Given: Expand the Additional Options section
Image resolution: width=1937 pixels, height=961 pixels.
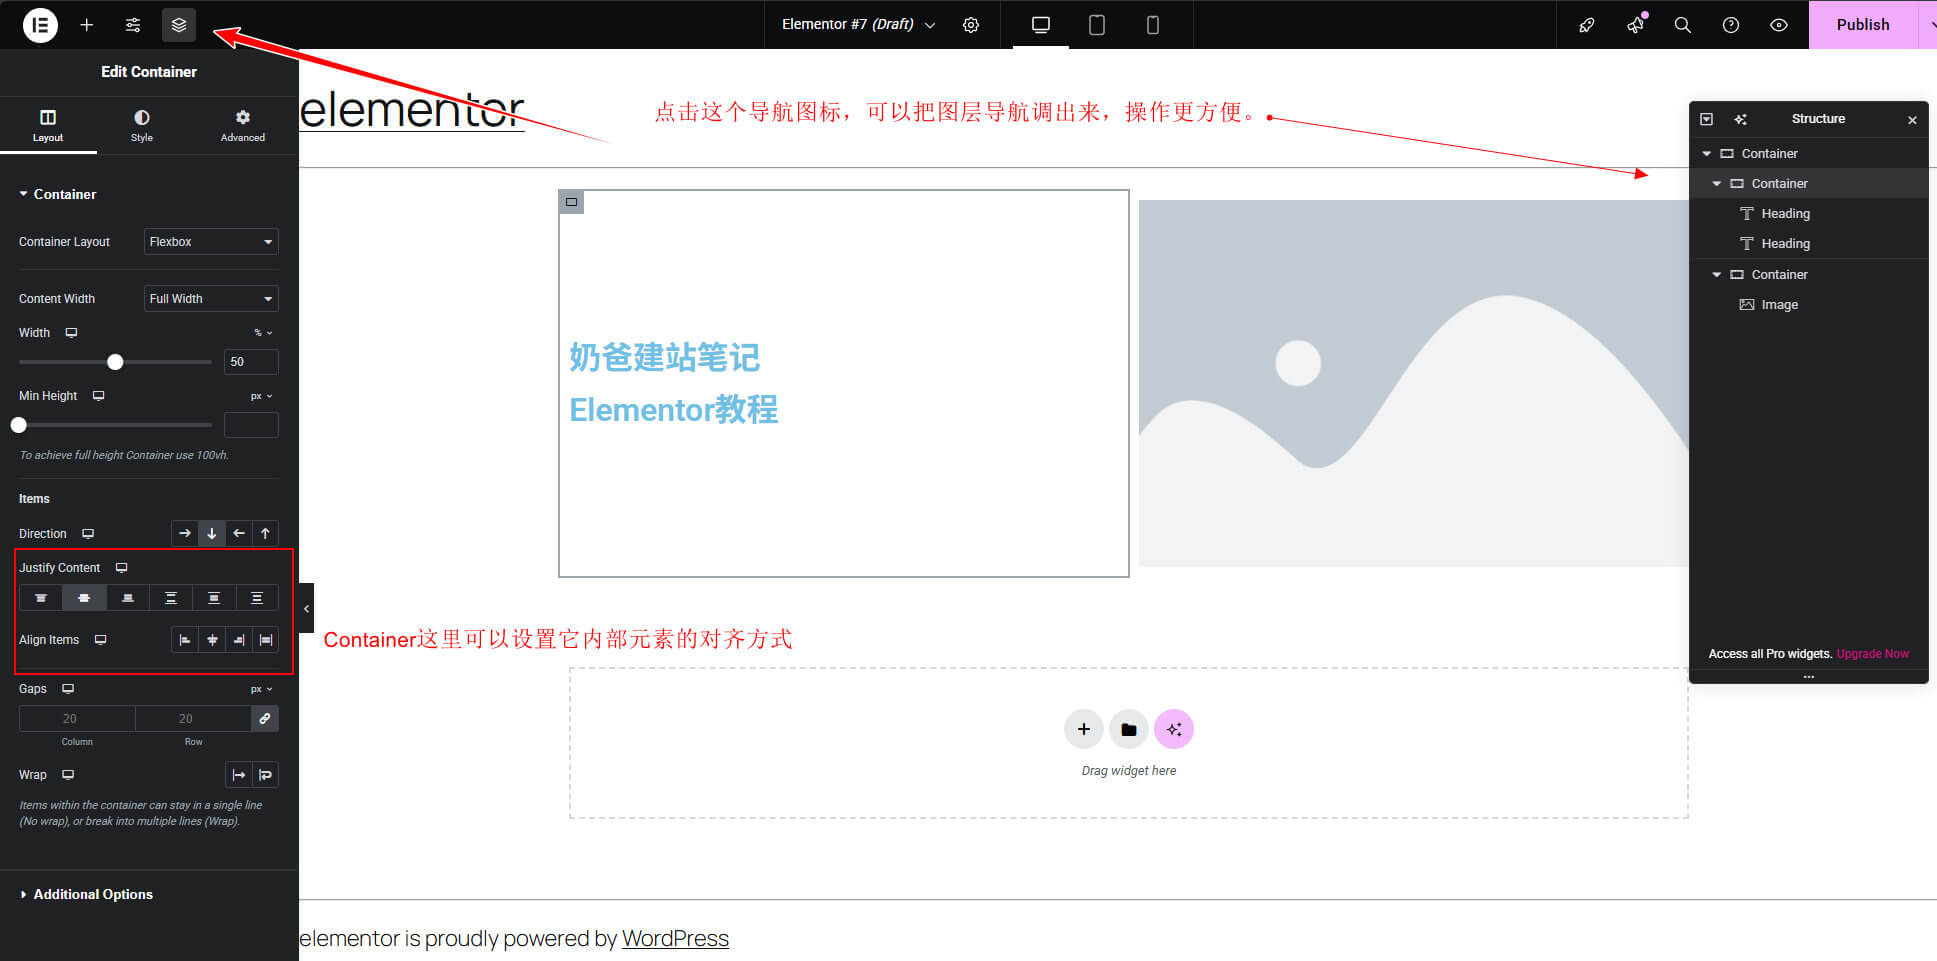Looking at the screenshot, I should [x=92, y=894].
